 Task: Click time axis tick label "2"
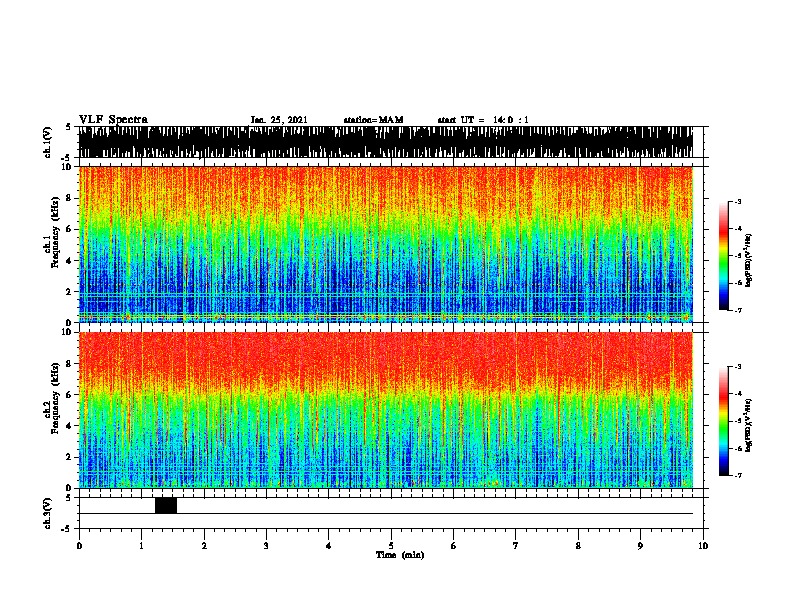point(204,546)
